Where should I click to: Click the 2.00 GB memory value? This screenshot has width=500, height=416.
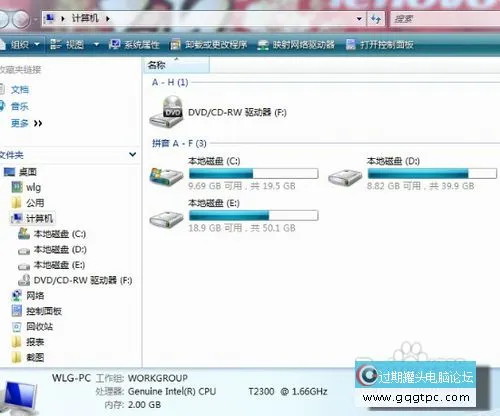coord(144,405)
